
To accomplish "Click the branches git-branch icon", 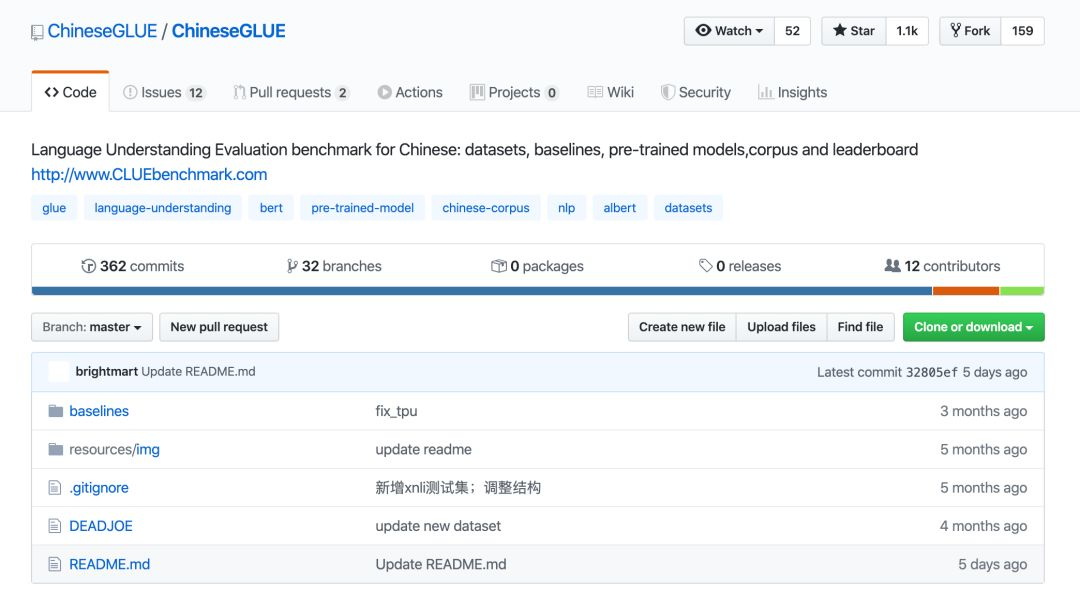I will tap(292, 266).
